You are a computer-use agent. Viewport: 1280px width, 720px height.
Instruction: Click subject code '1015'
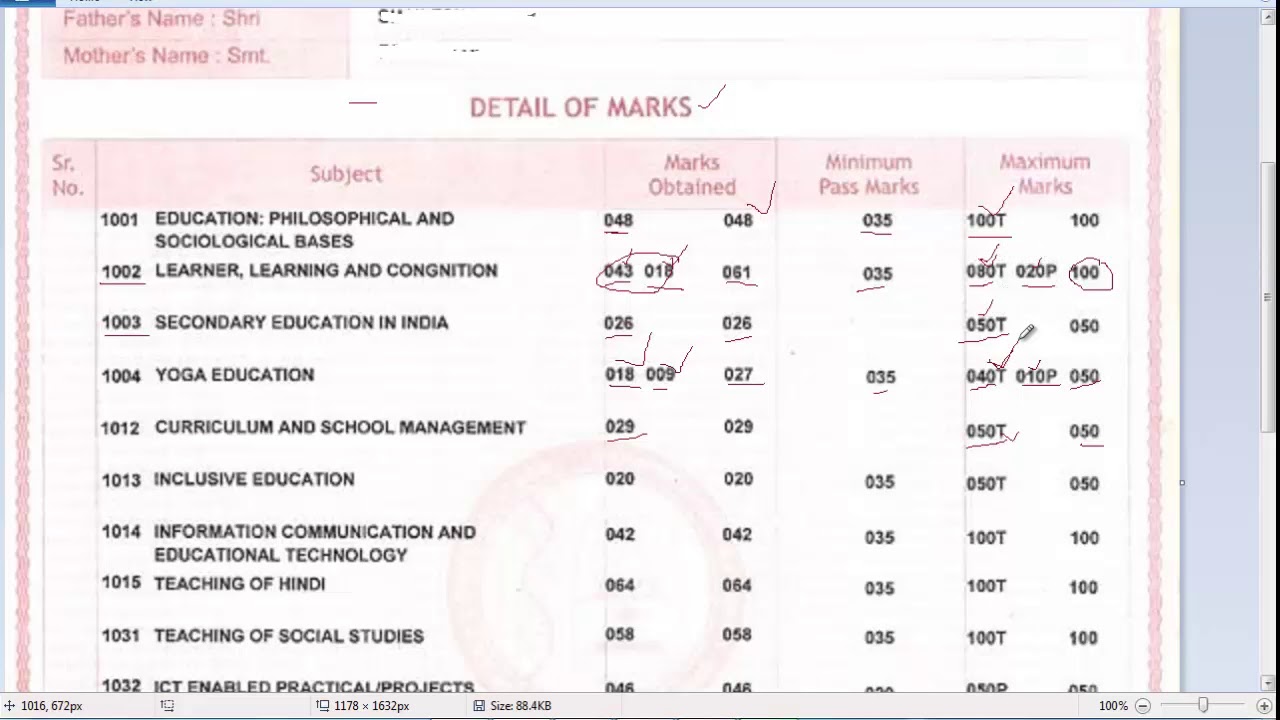121,582
